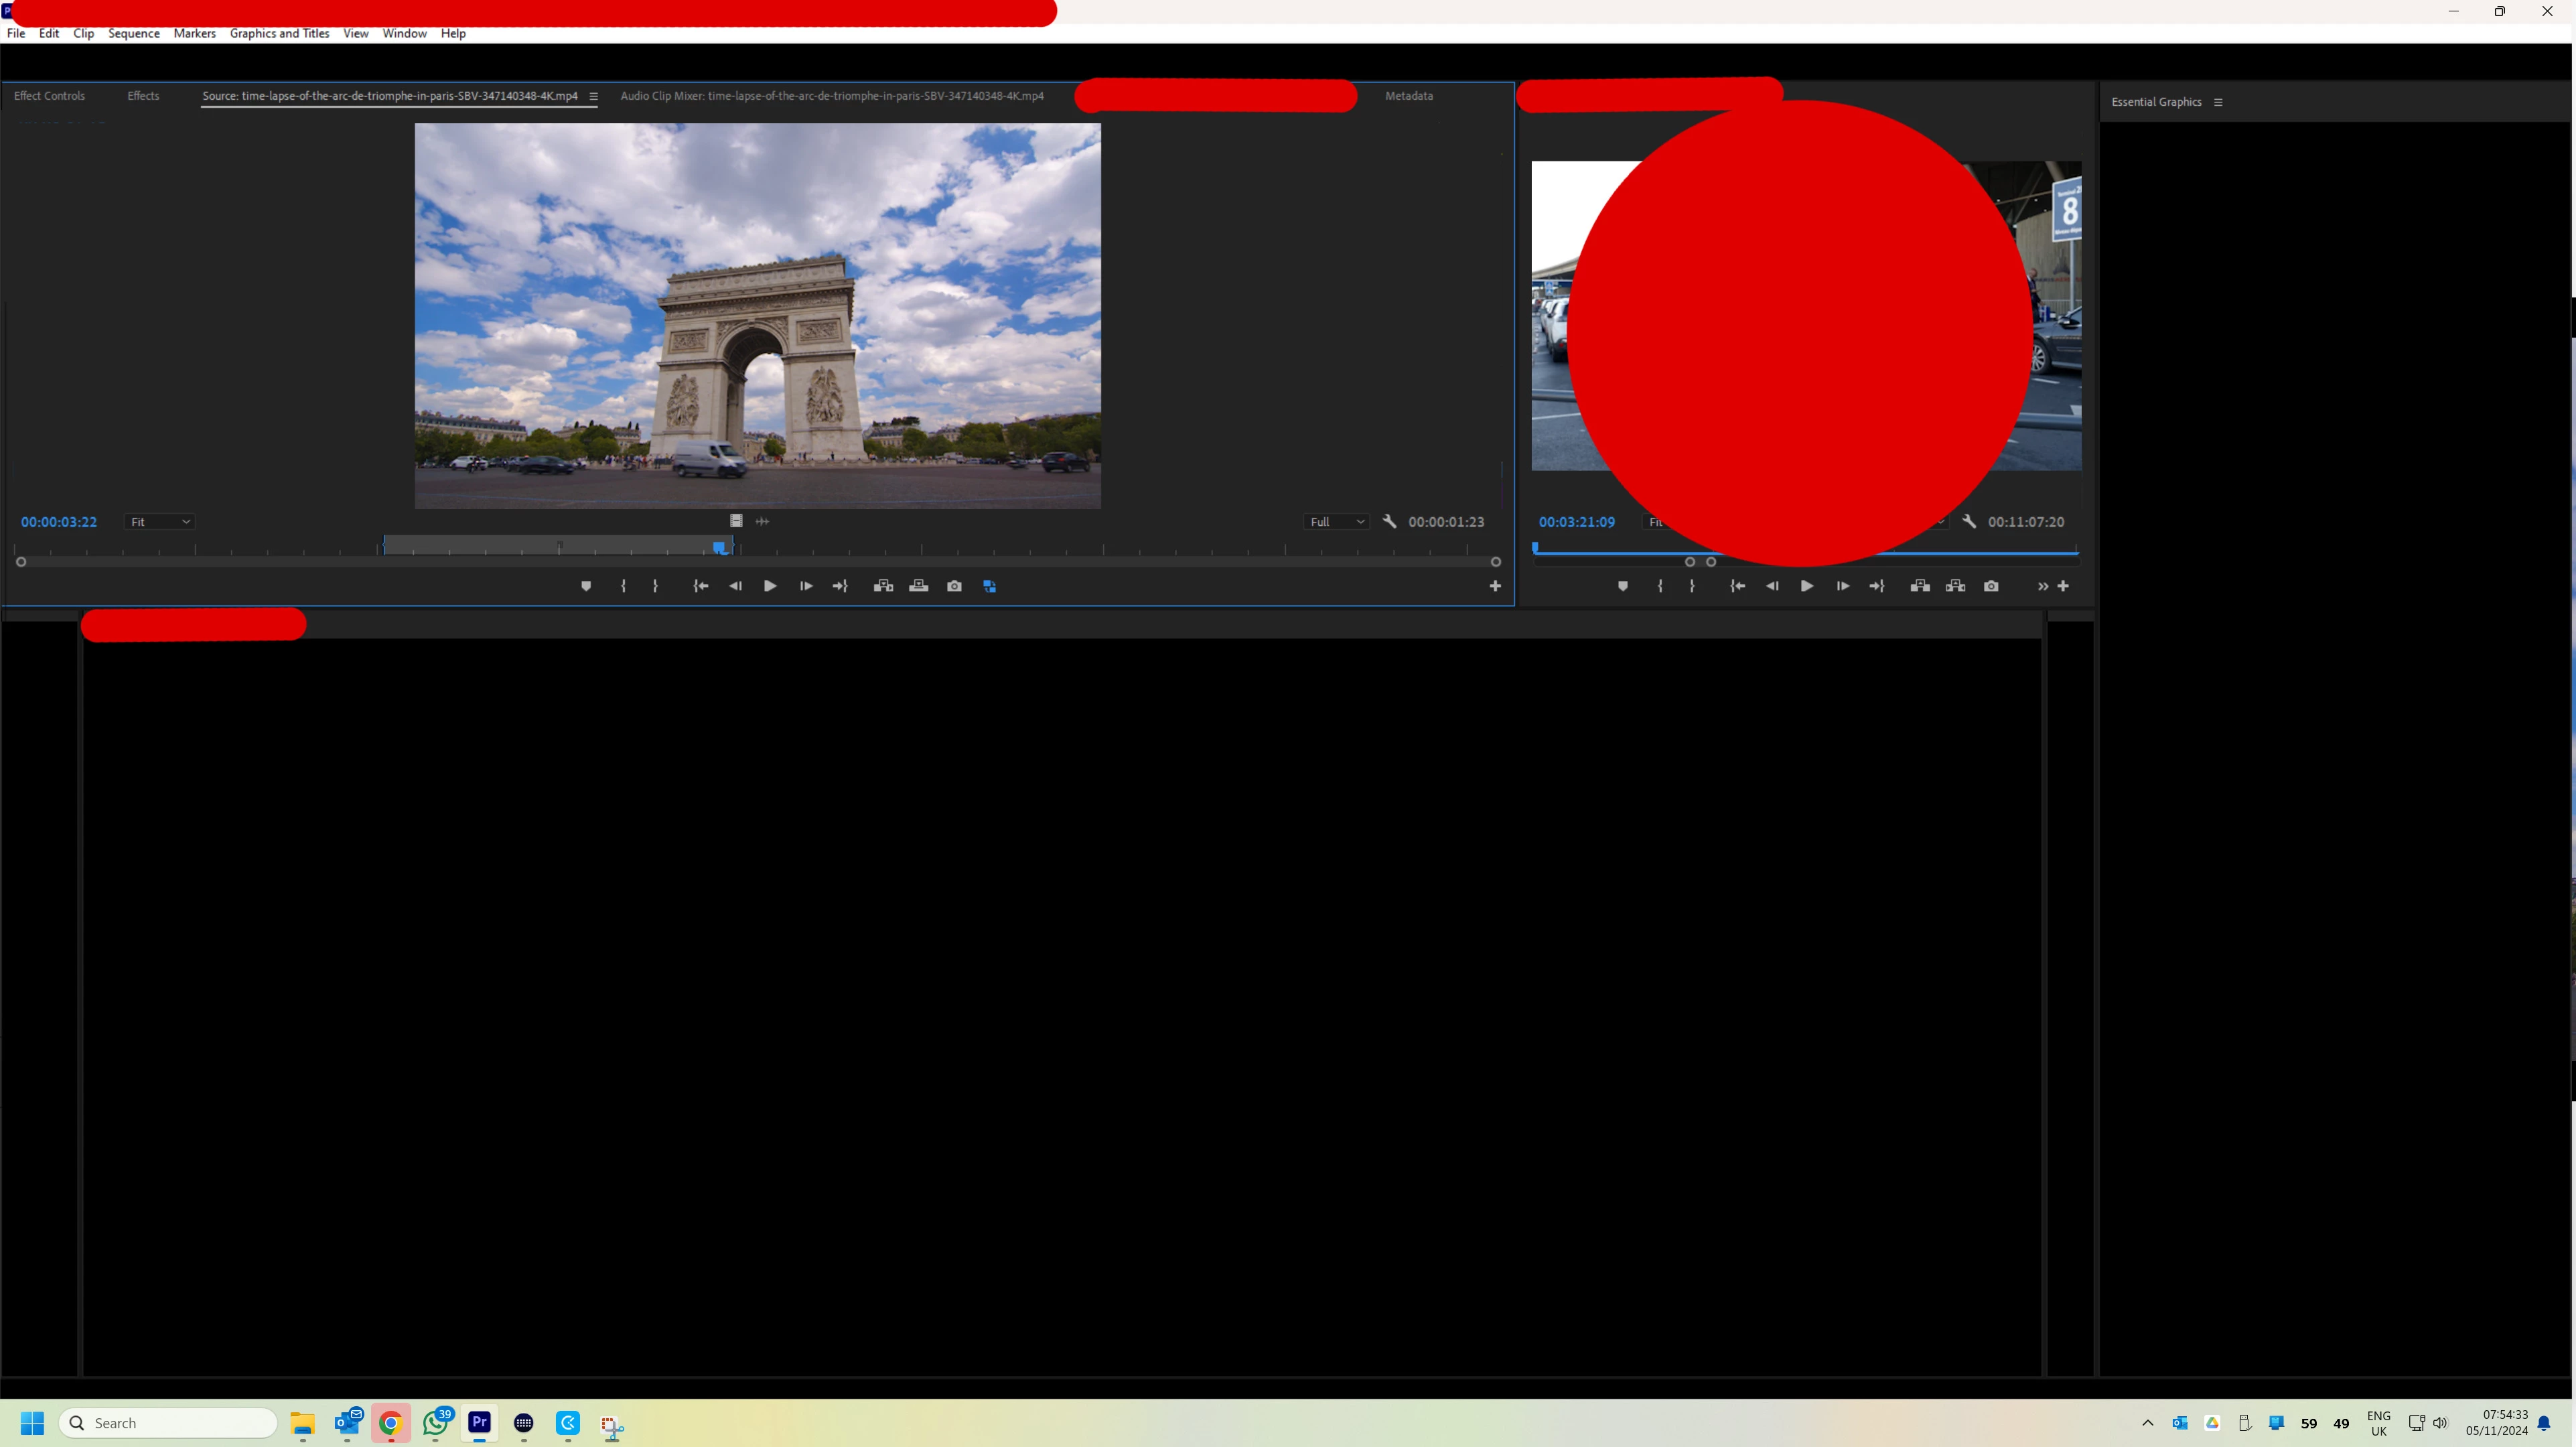
Task: Open Premiere Pro from the taskbar
Action: [479, 1422]
